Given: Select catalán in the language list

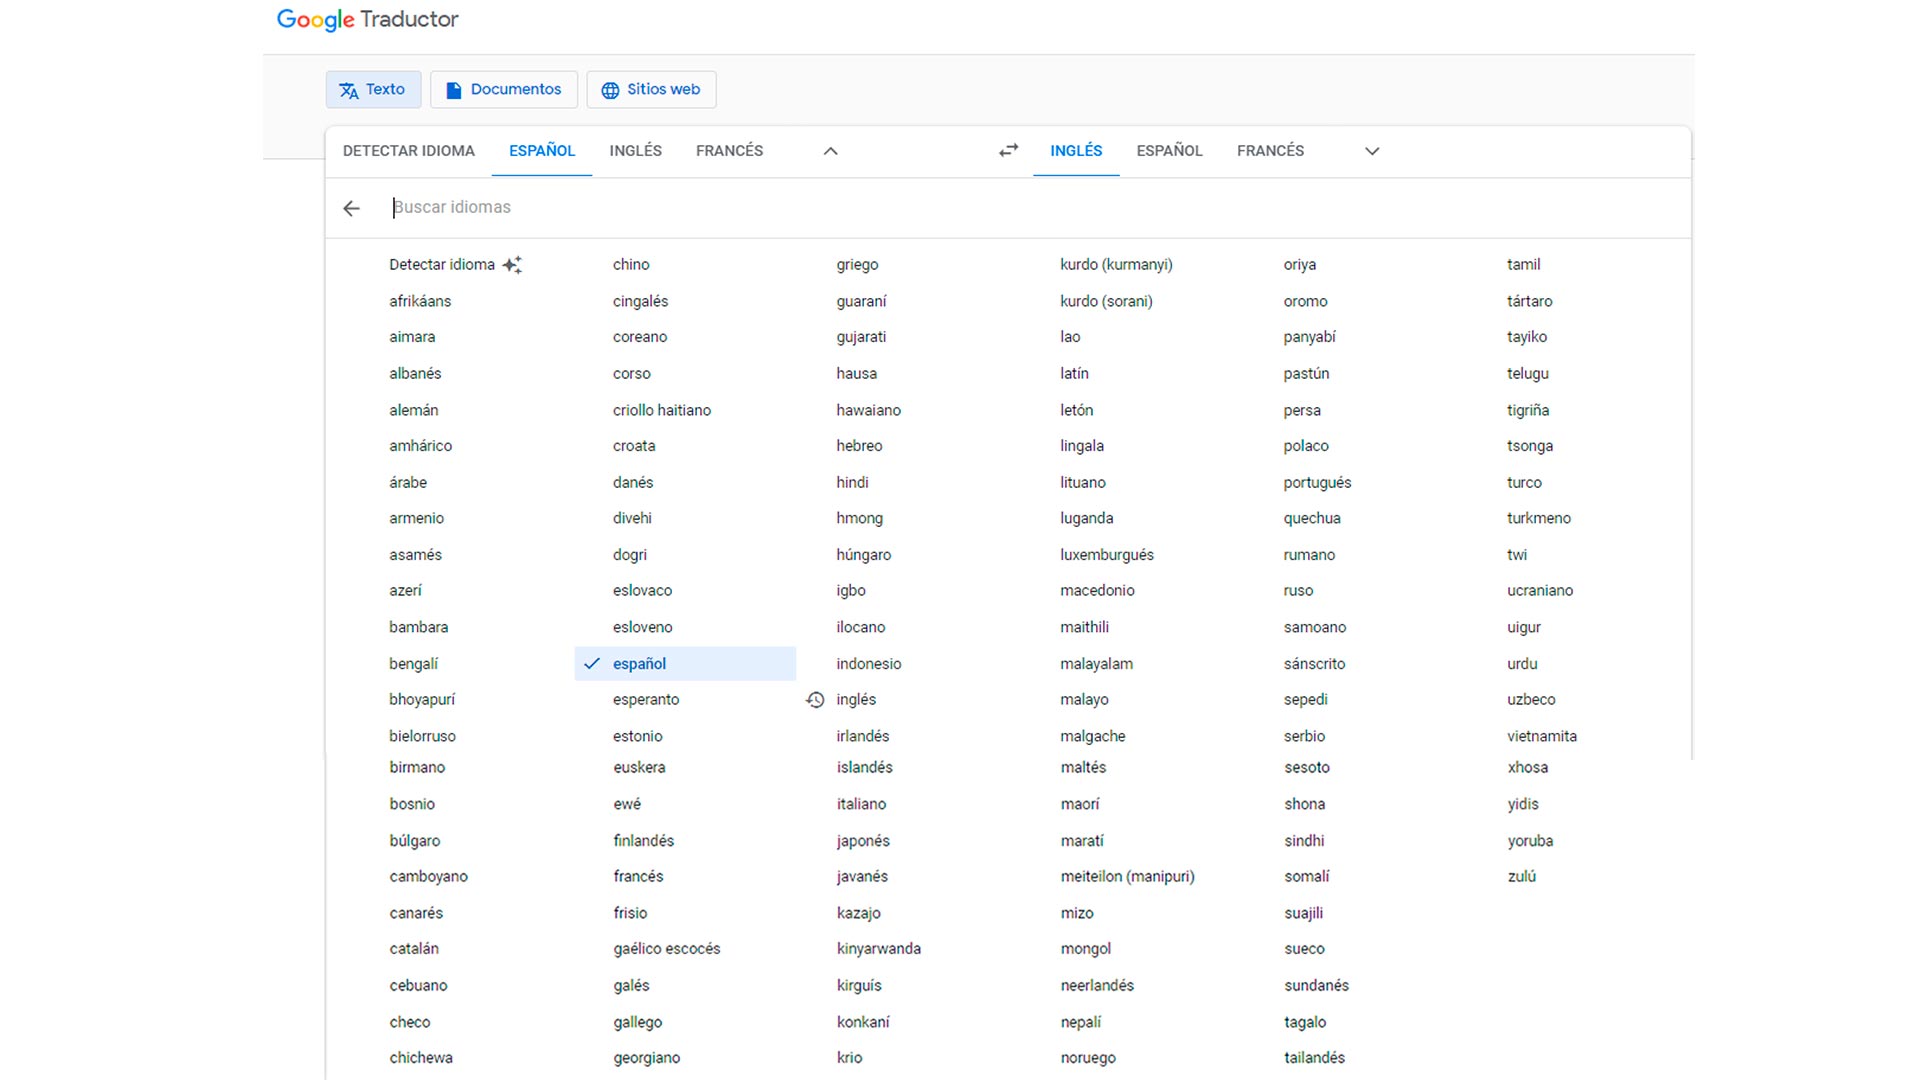Looking at the screenshot, I should (x=414, y=949).
